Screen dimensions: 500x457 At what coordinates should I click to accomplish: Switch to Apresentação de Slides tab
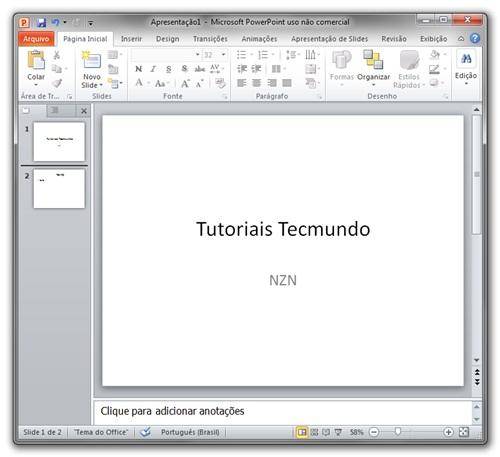[329, 39]
